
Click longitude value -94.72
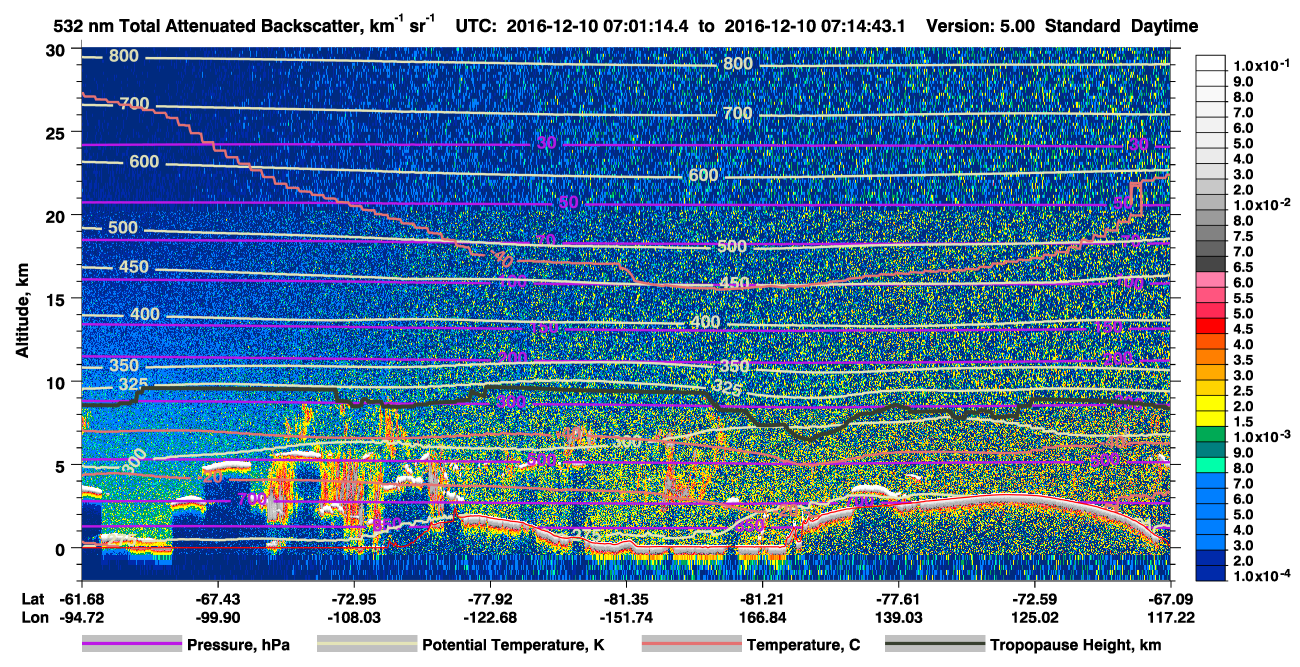coord(81,618)
